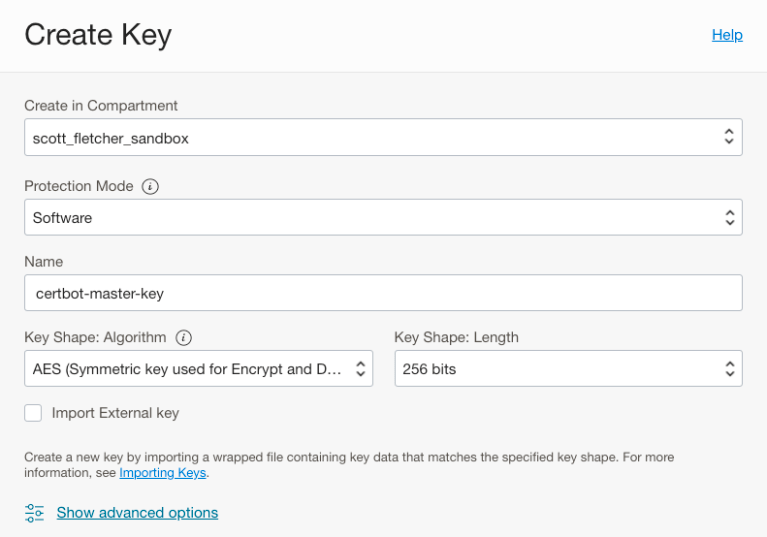Screen dimensions: 767x537
Task: Enable the Import External key checkbox
Action: pos(34,413)
